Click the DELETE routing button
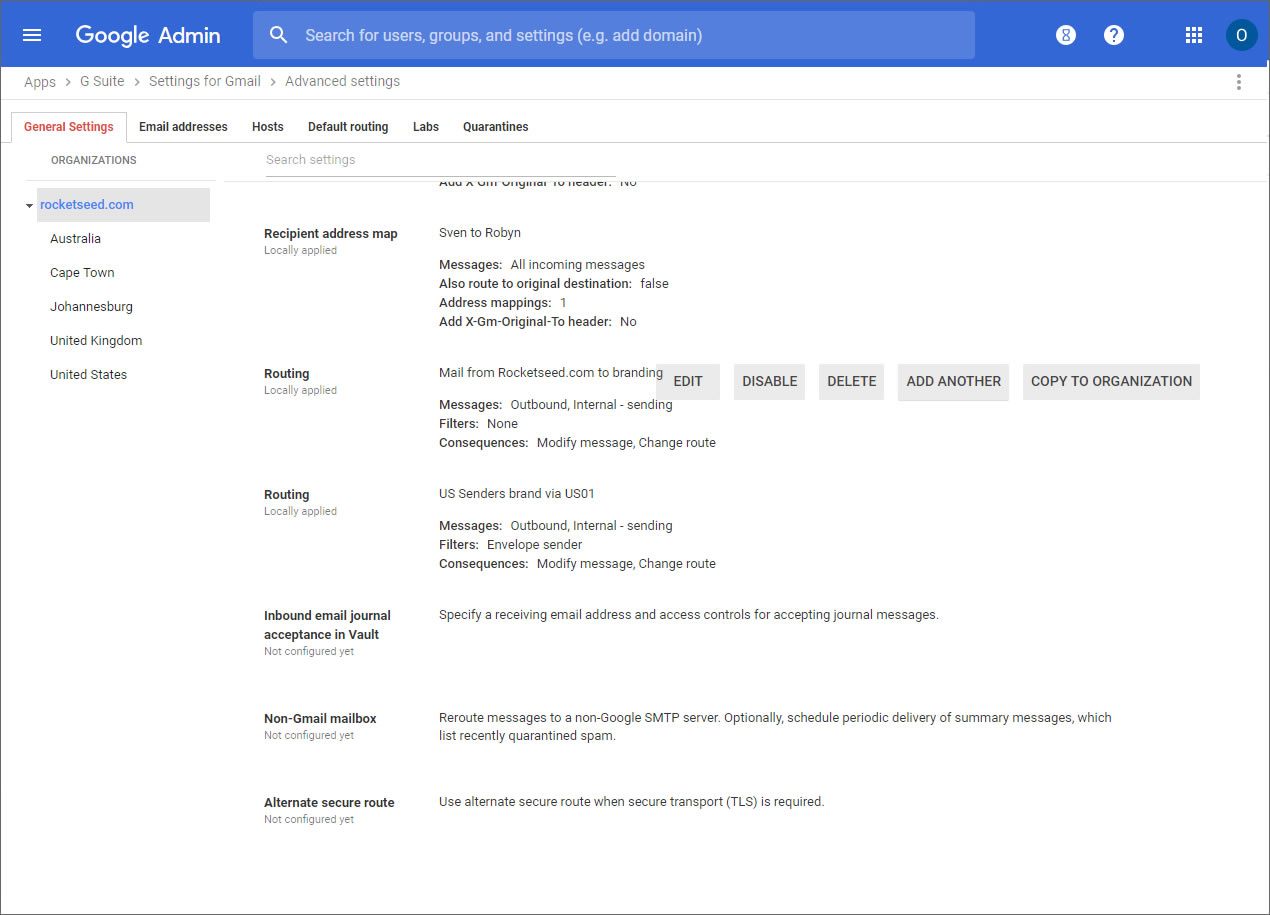The width and height of the screenshot is (1270, 915). 851,381
